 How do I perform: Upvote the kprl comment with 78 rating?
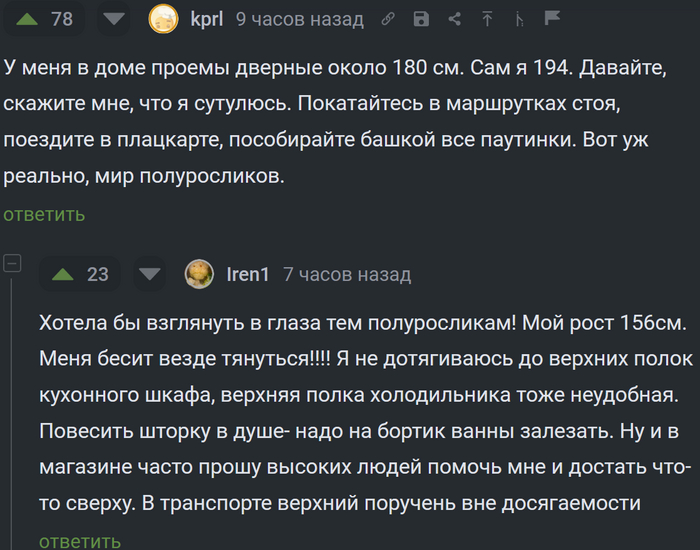coord(27,19)
